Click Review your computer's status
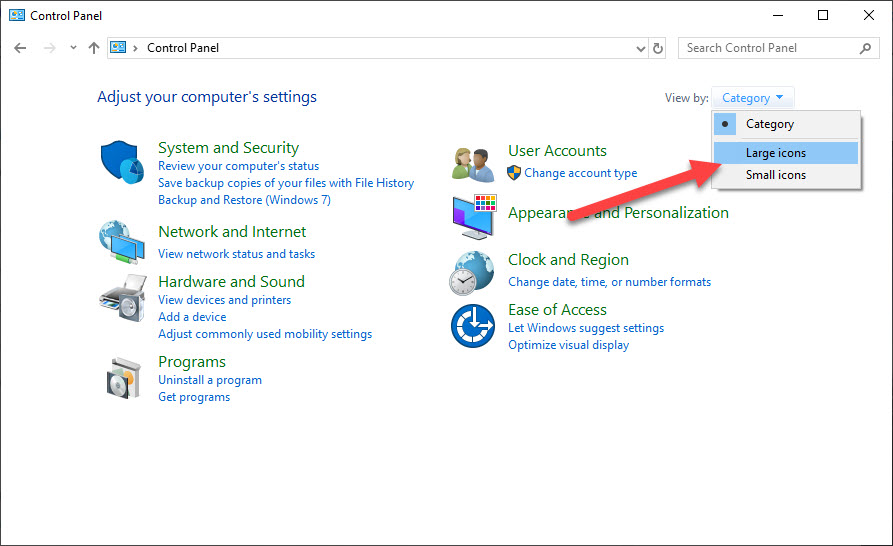The width and height of the screenshot is (893, 546). [x=239, y=166]
